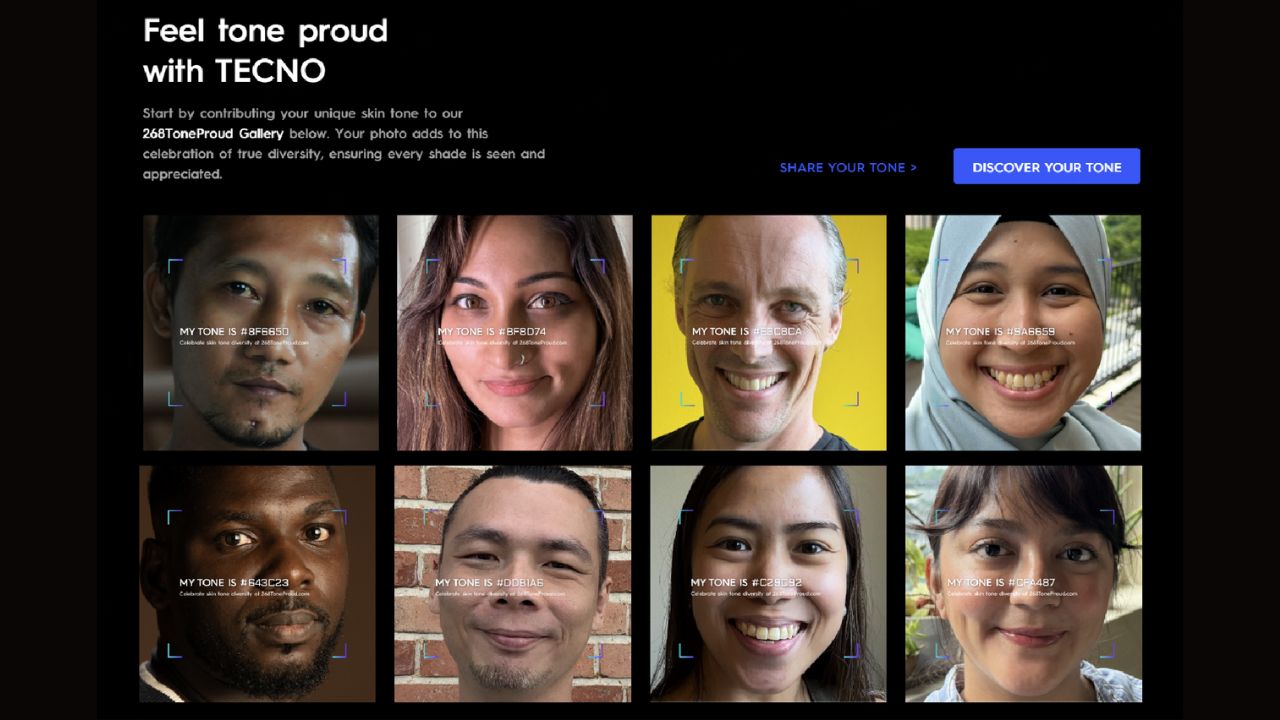Open the yellow-background smiling man photo
Viewport: 1280px width, 720px height.
(769, 333)
